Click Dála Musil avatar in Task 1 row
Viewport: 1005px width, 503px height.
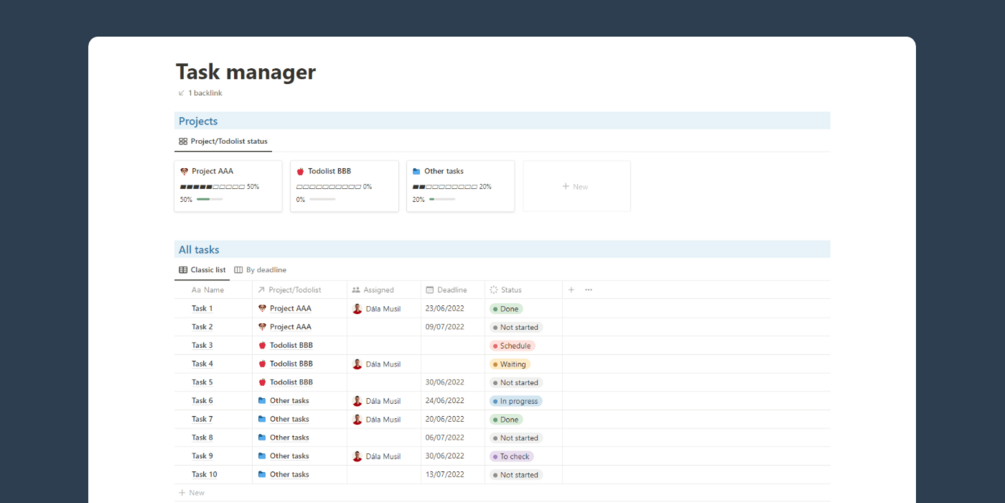coord(357,309)
